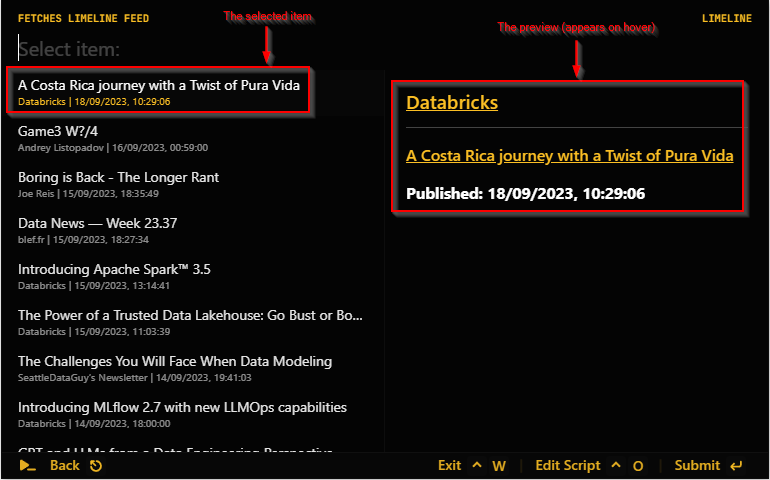
Task: Click the Back undo arrow icon
Action: (96, 466)
